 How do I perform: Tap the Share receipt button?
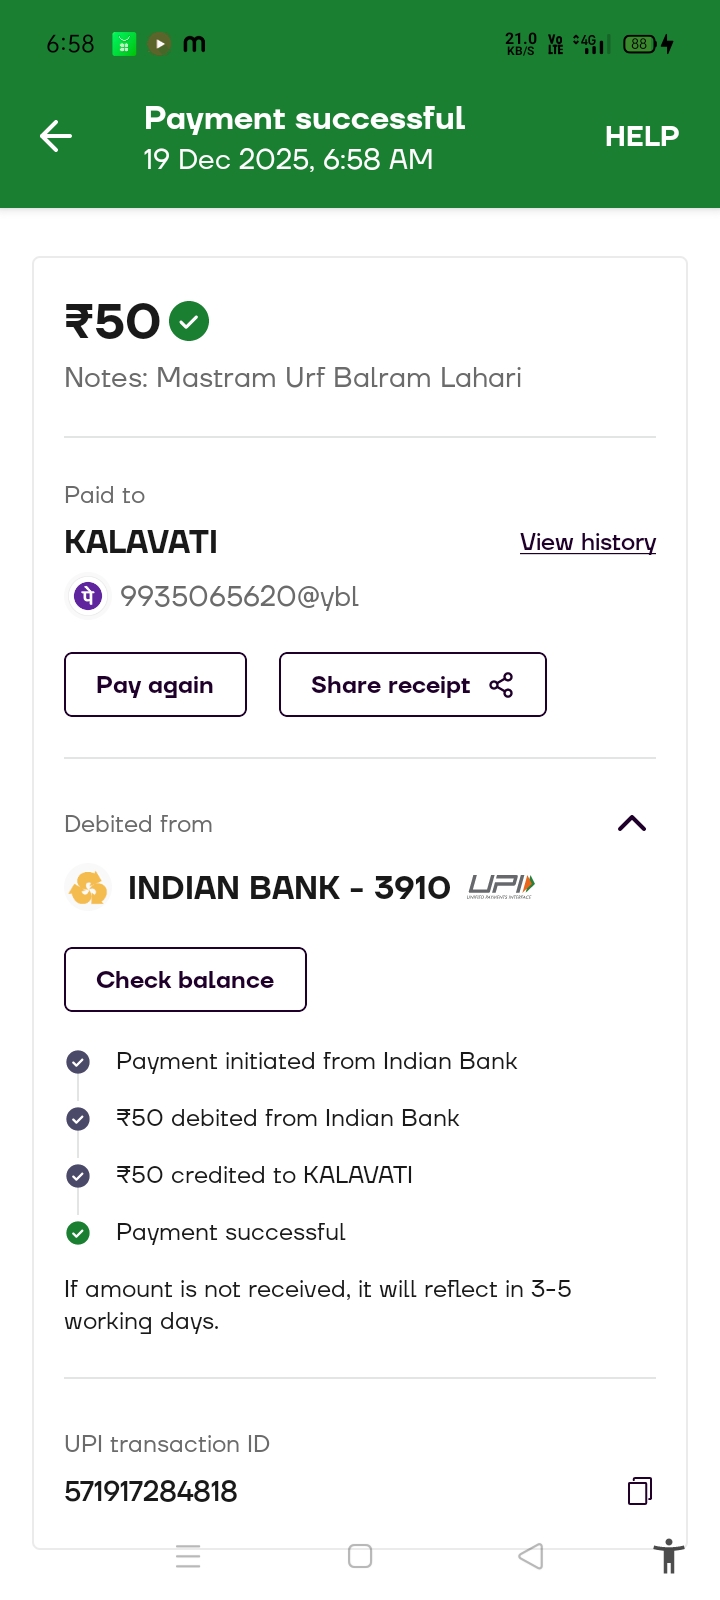(x=412, y=685)
